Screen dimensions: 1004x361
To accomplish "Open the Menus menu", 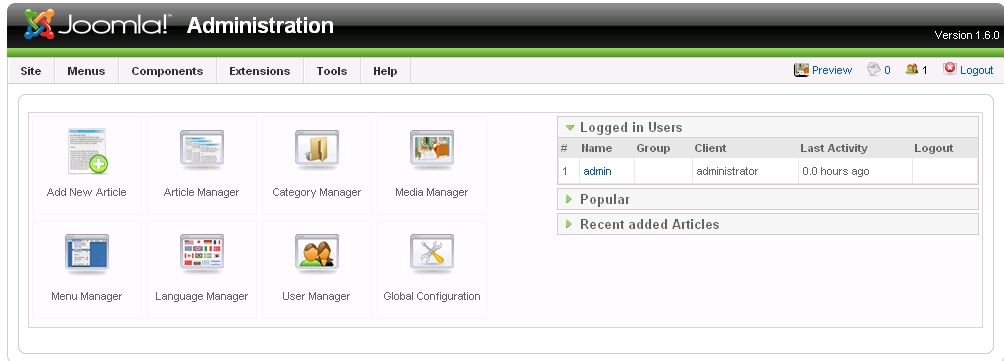I will click(x=86, y=71).
